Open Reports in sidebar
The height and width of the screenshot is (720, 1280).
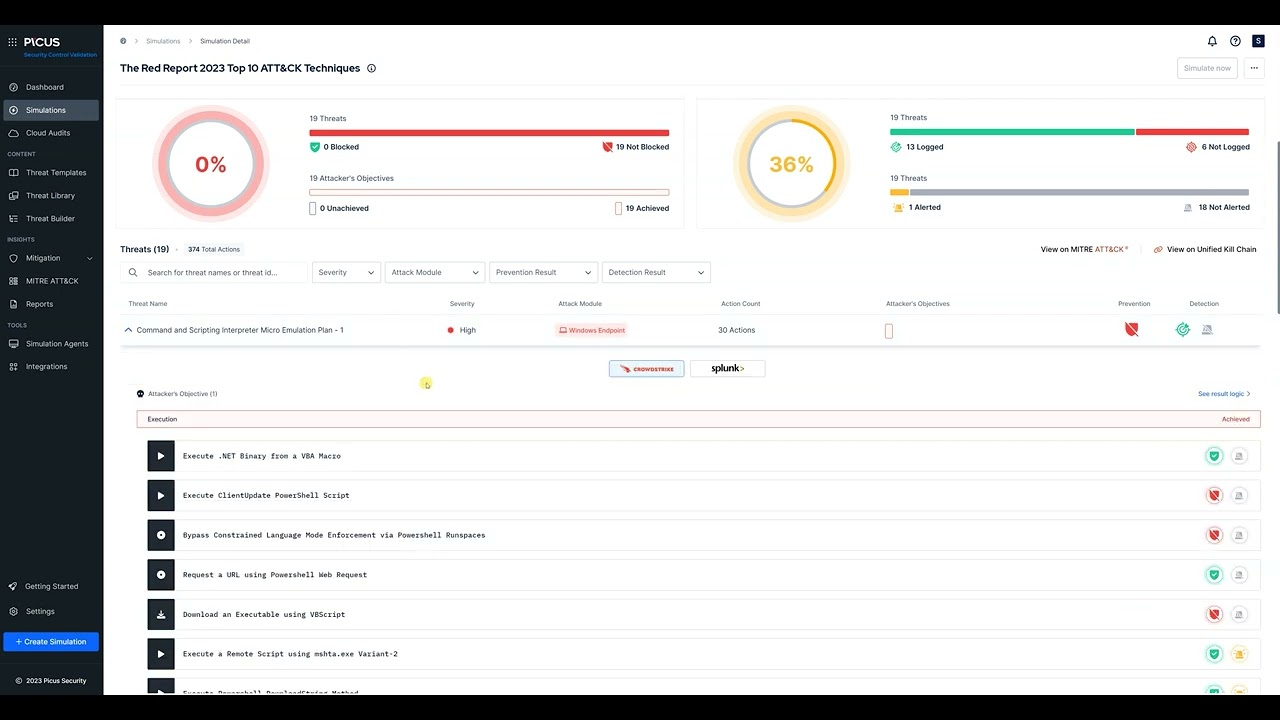51,304
